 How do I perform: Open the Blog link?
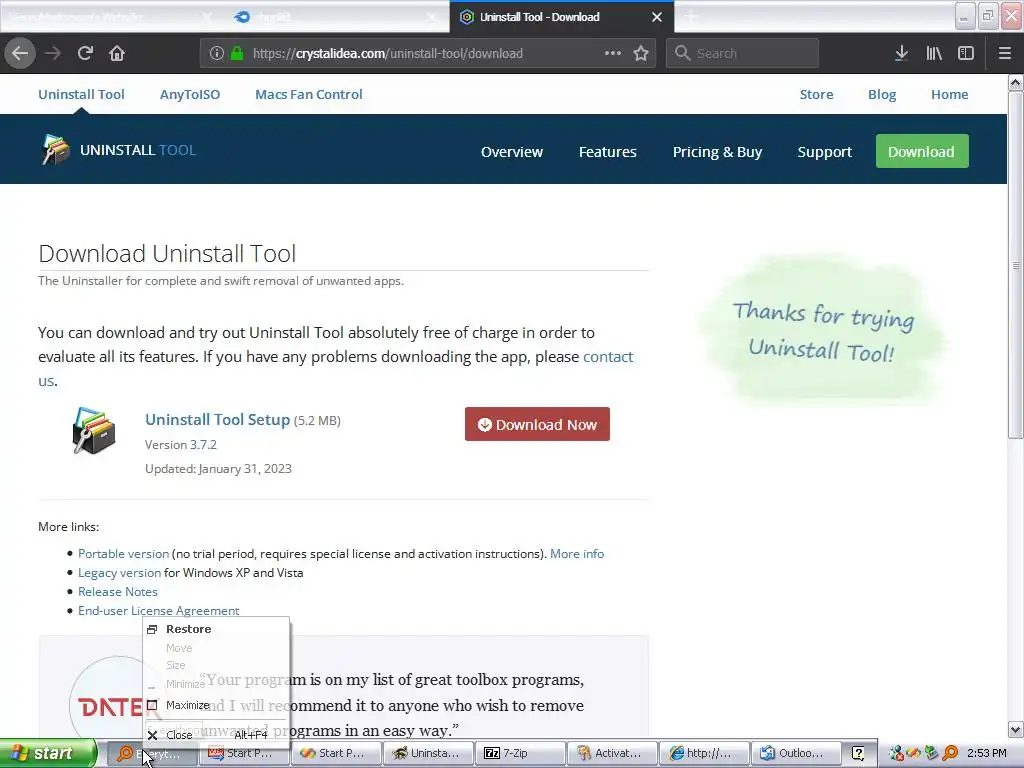click(x=882, y=94)
